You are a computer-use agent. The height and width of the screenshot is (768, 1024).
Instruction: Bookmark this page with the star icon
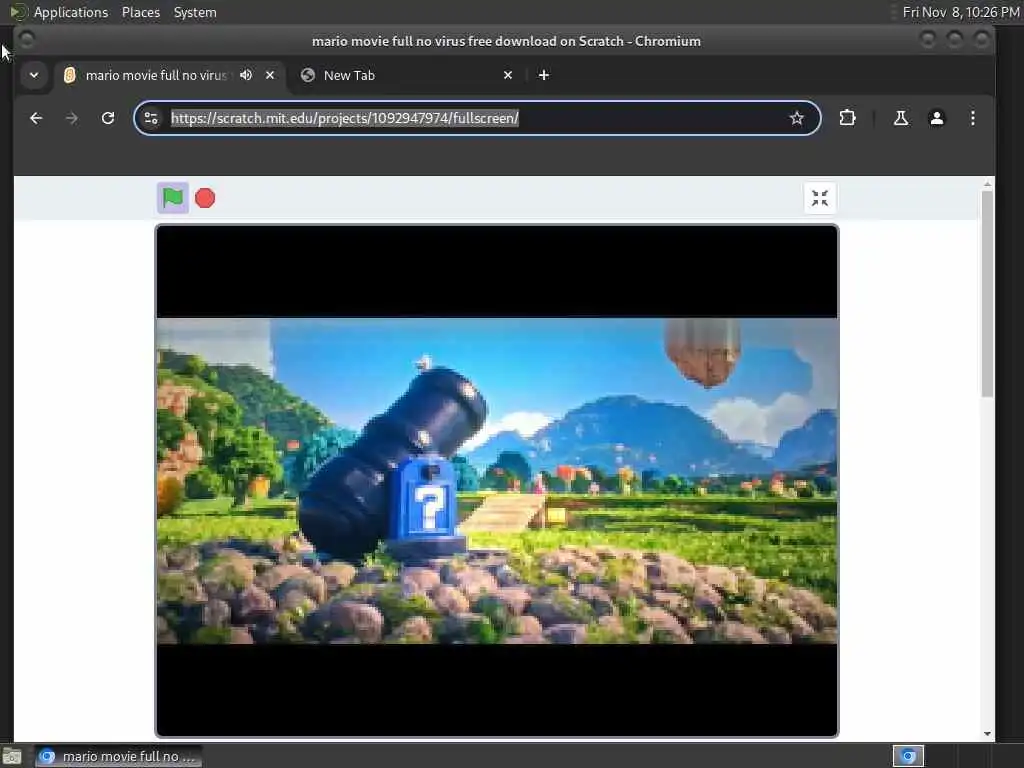pyautogui.click(x=796, y=118)
